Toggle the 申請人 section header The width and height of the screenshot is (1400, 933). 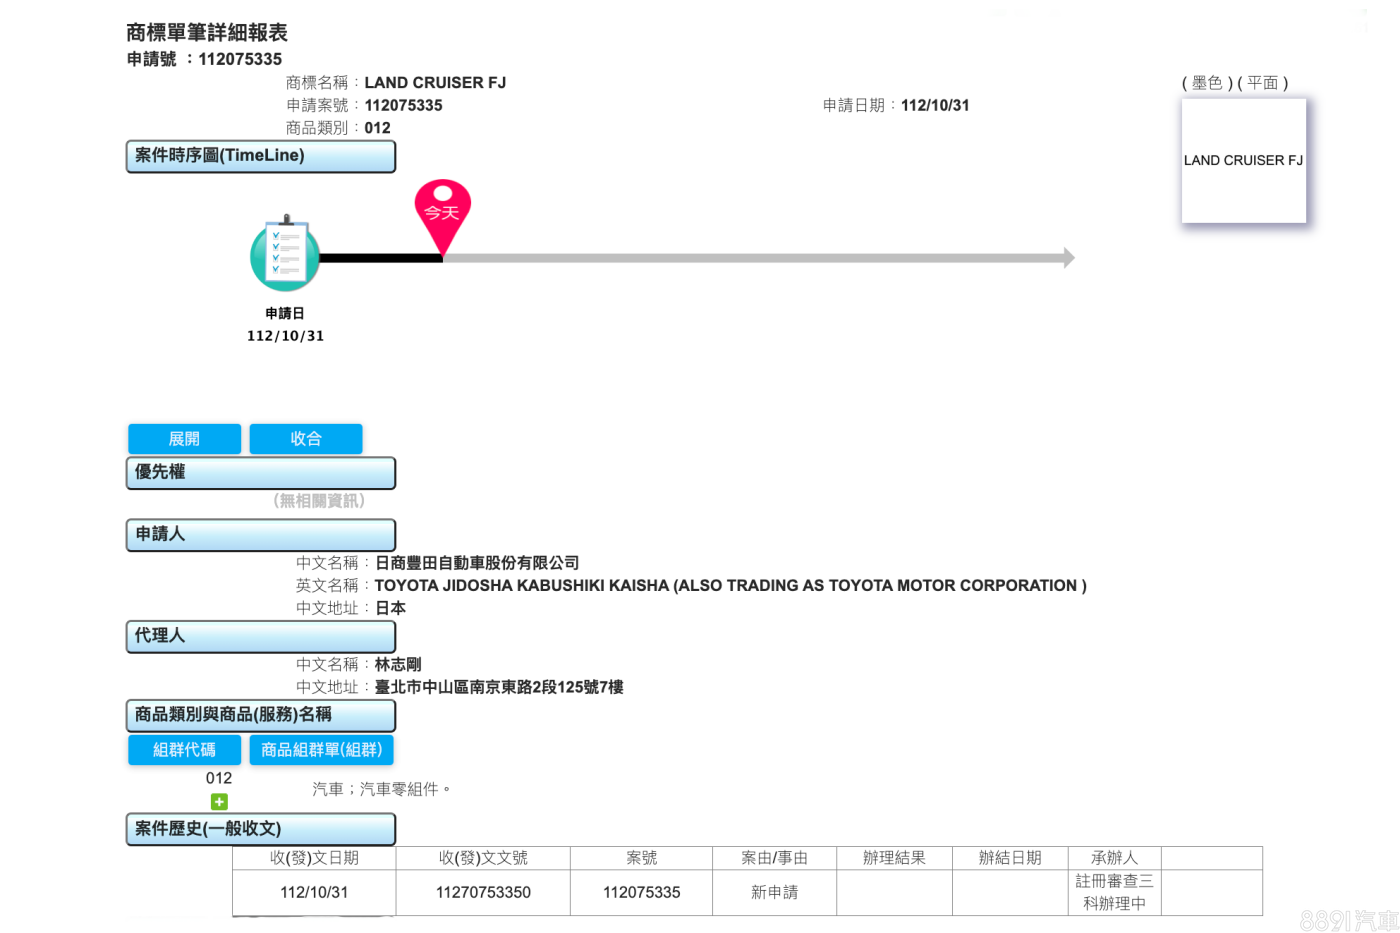point(261,535)
